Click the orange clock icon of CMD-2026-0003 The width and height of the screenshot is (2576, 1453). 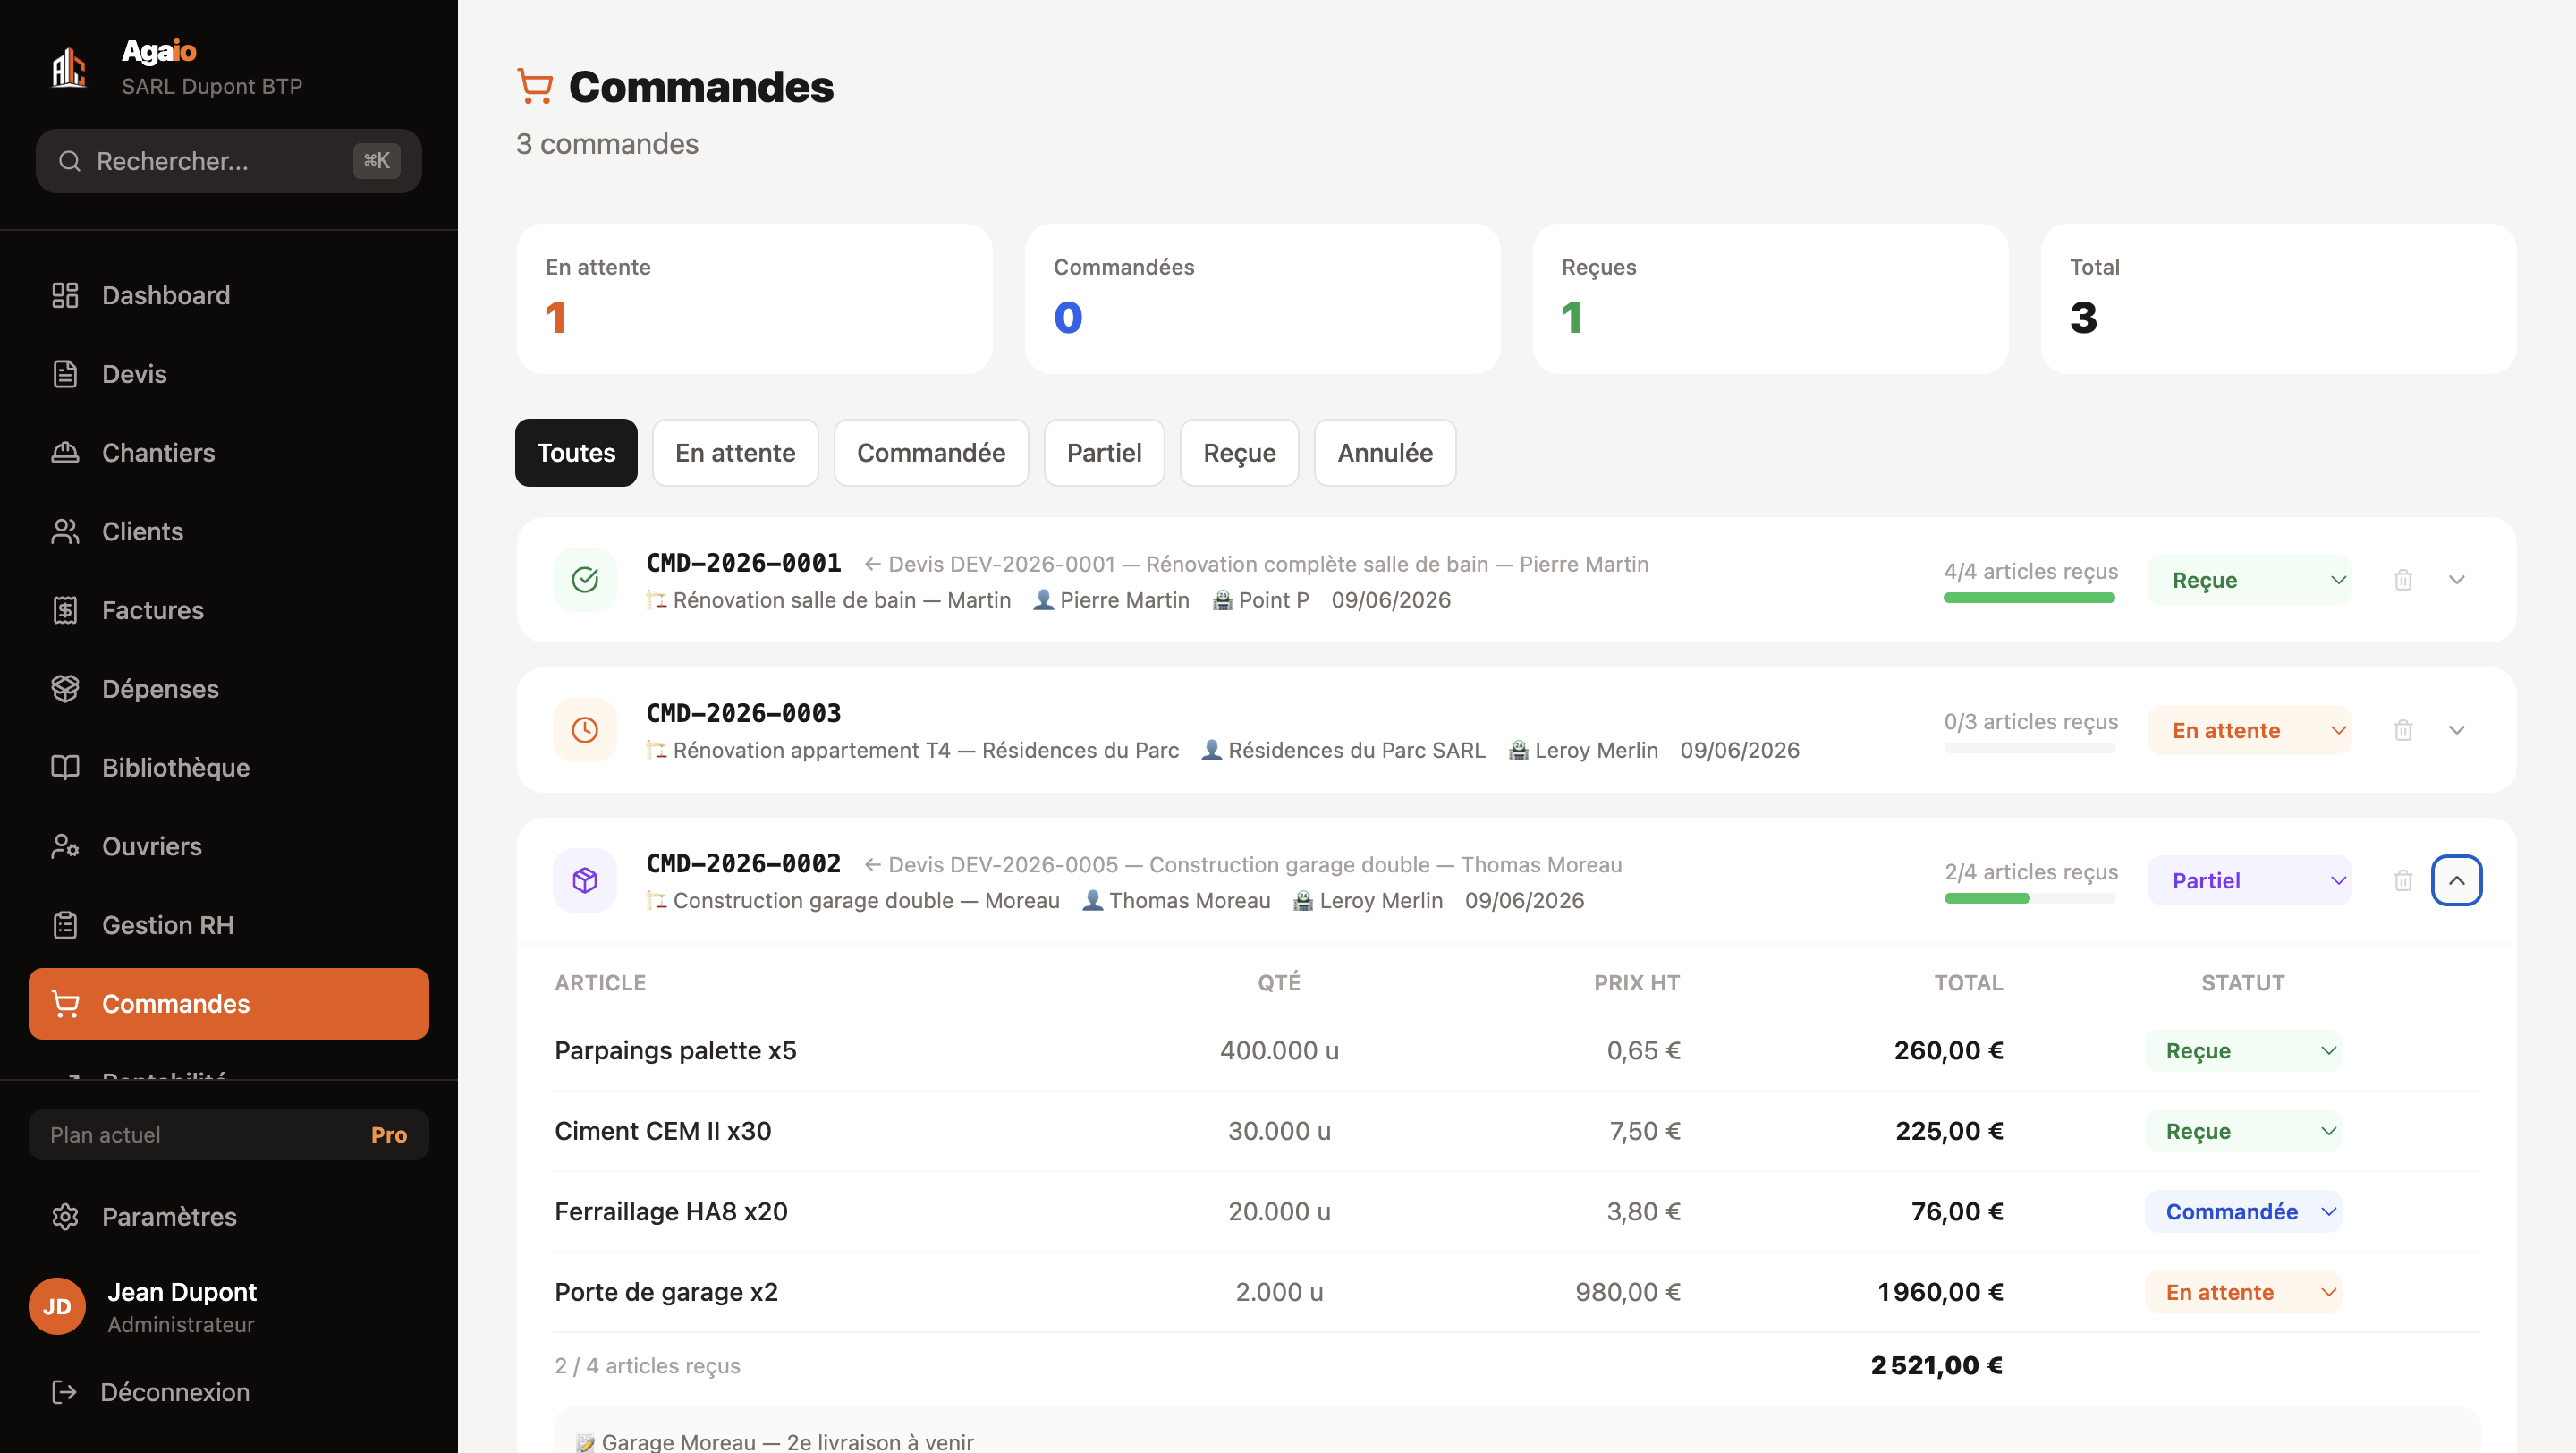(x=585, y=730)
